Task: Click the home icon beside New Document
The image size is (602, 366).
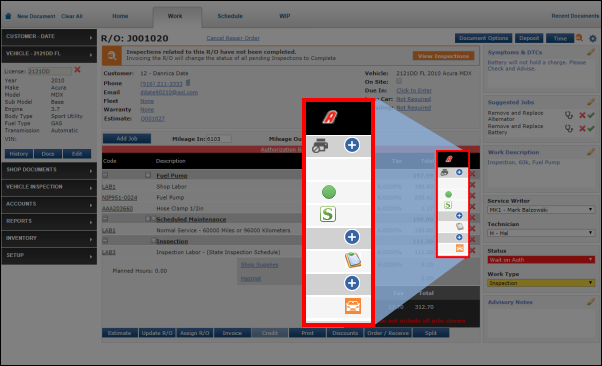Action: [x=8, y=16]
